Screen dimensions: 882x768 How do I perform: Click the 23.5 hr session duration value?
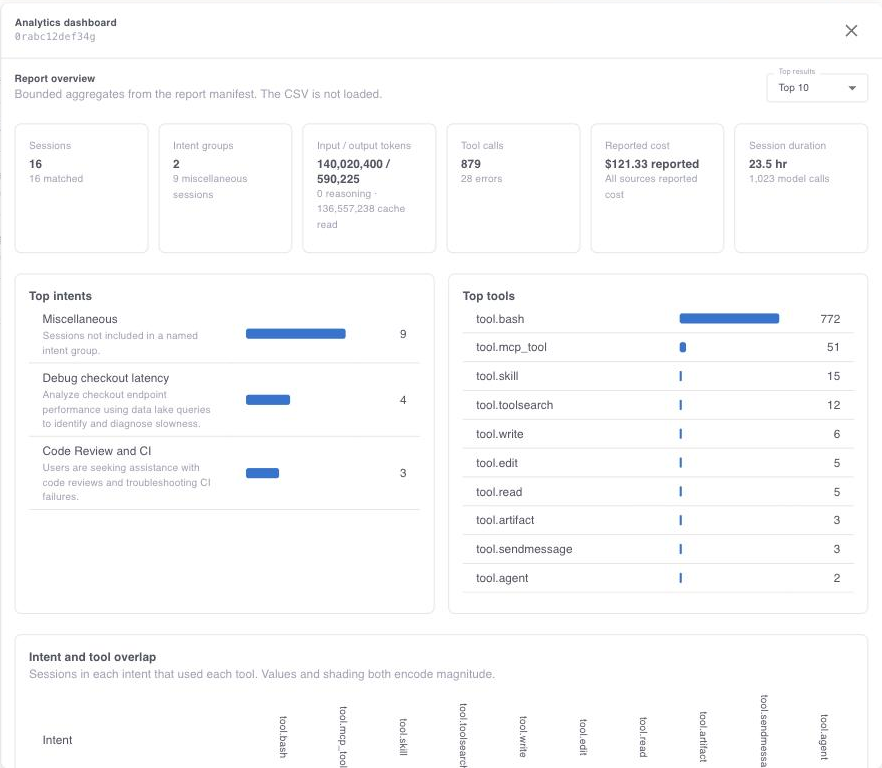pos(767,164)
